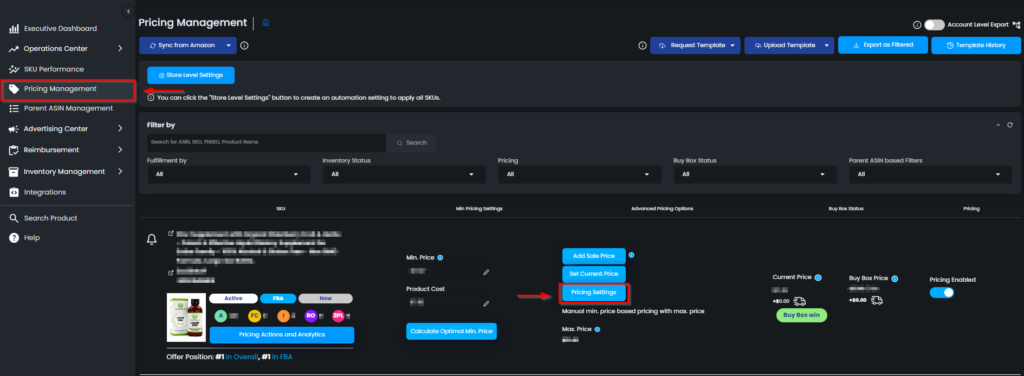Click the green A badge icon
The height and width of the screenshot is (376, 1024).
(221, 316)
